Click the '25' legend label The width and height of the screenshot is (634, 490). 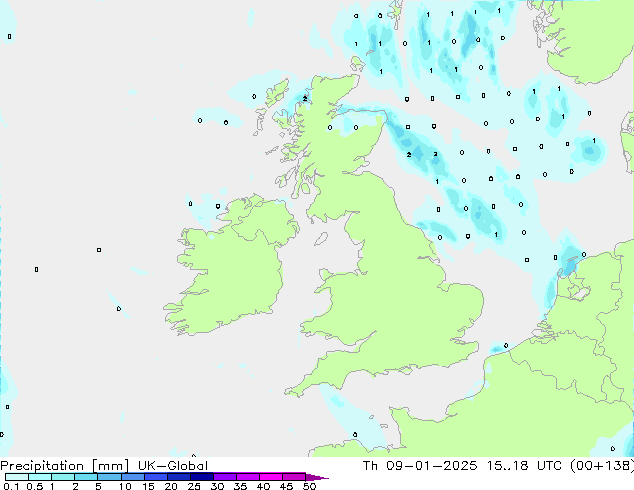(194, 486)
